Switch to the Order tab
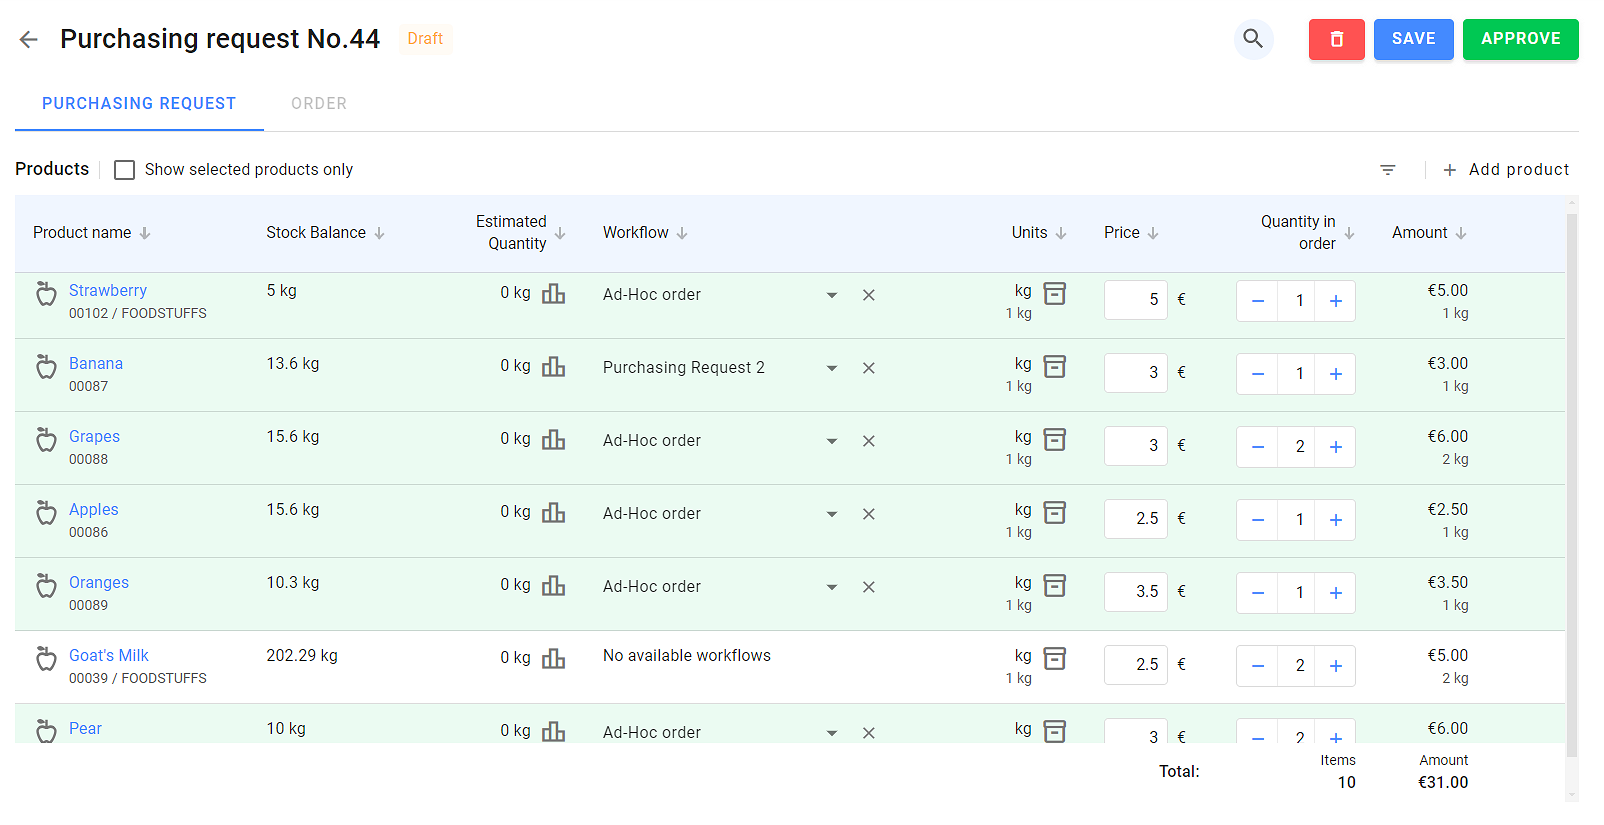This screenshot has height=825, width=1604. tap(319, 104)
